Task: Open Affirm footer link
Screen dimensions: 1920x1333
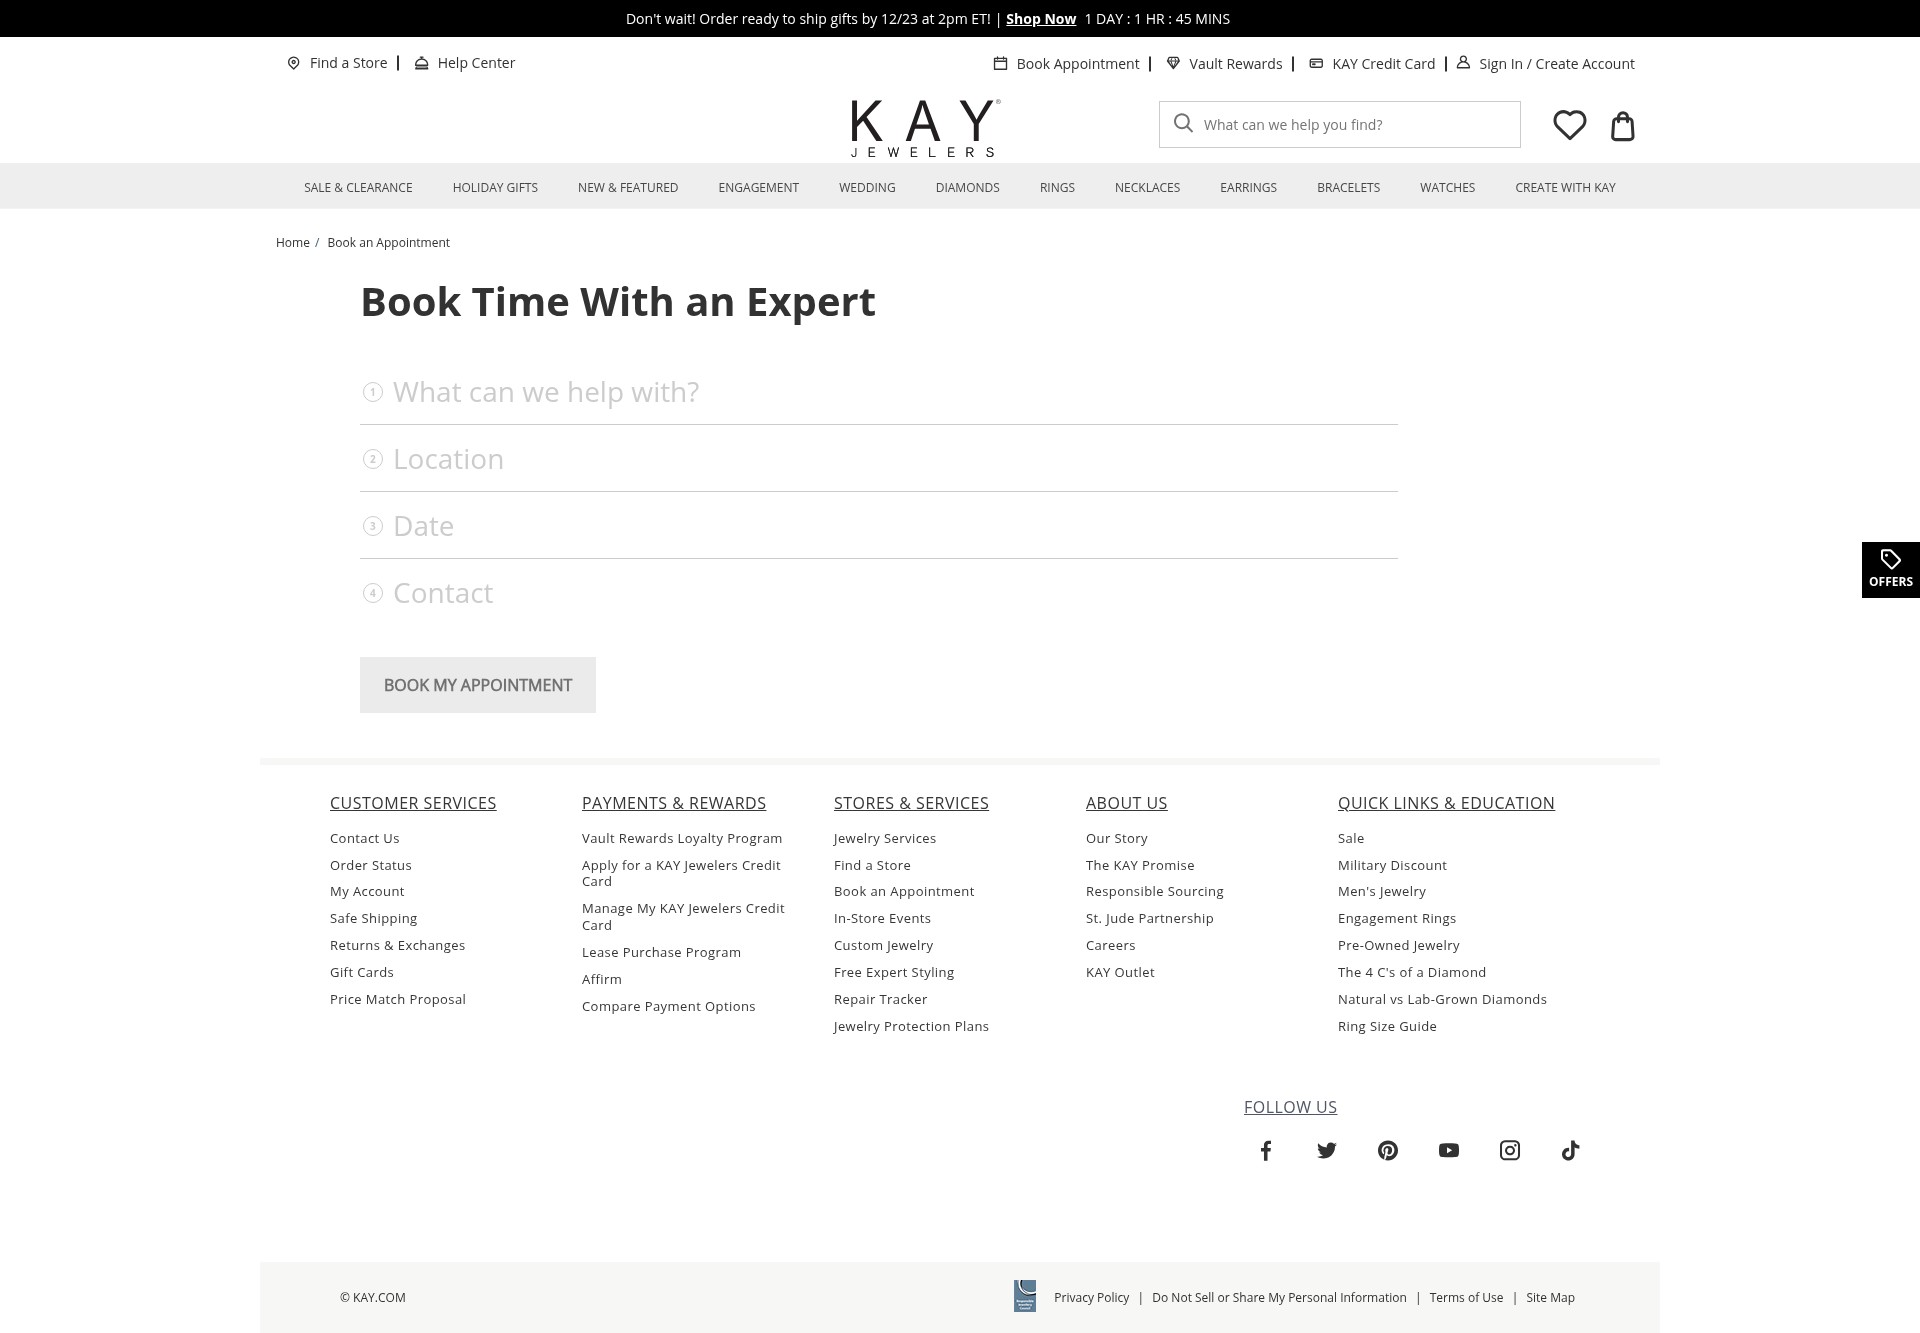Action: [602, 979]
